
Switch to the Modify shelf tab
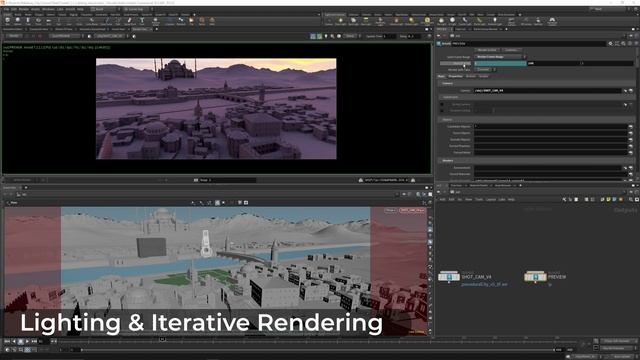point(18,15)
